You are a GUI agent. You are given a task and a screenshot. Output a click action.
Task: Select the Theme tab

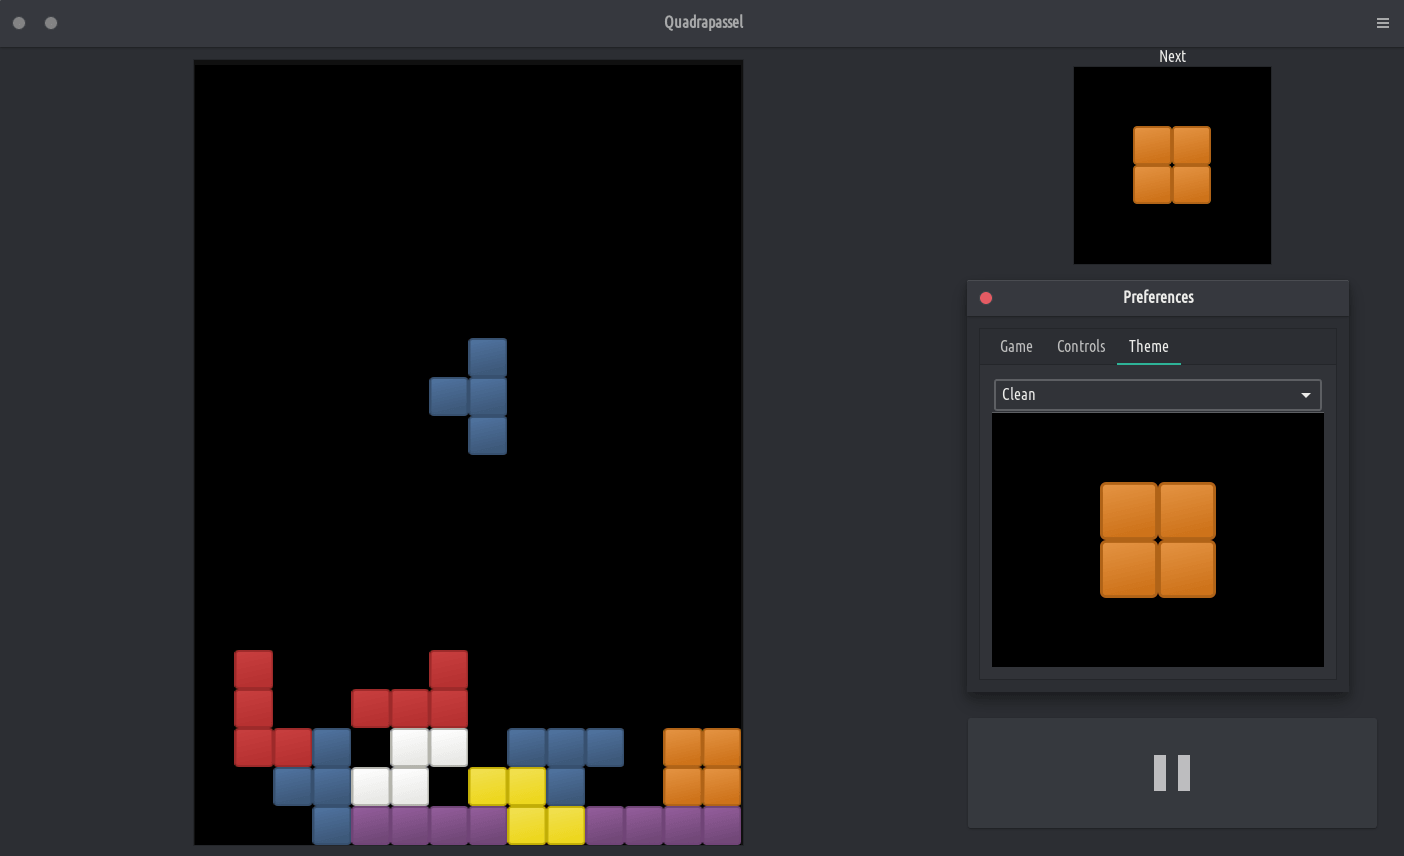coord(1148,346)
